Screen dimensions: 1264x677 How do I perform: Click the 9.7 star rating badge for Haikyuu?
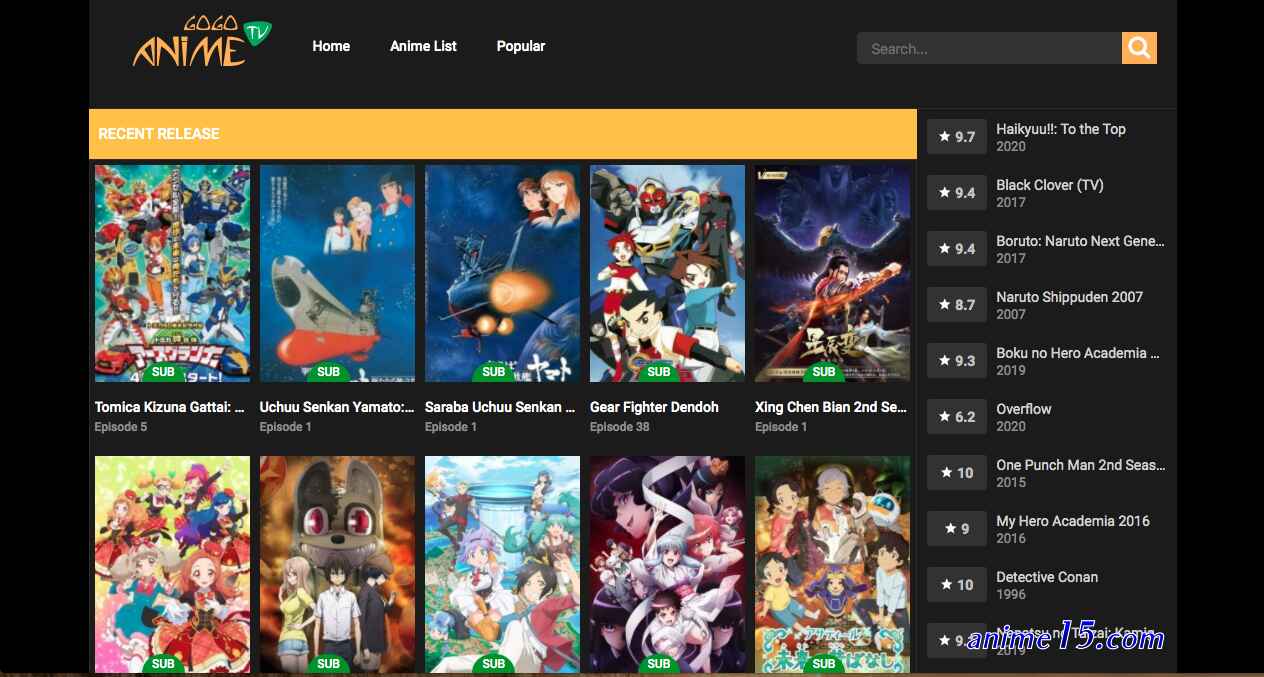pyautogui.click(x=957, y=137)
